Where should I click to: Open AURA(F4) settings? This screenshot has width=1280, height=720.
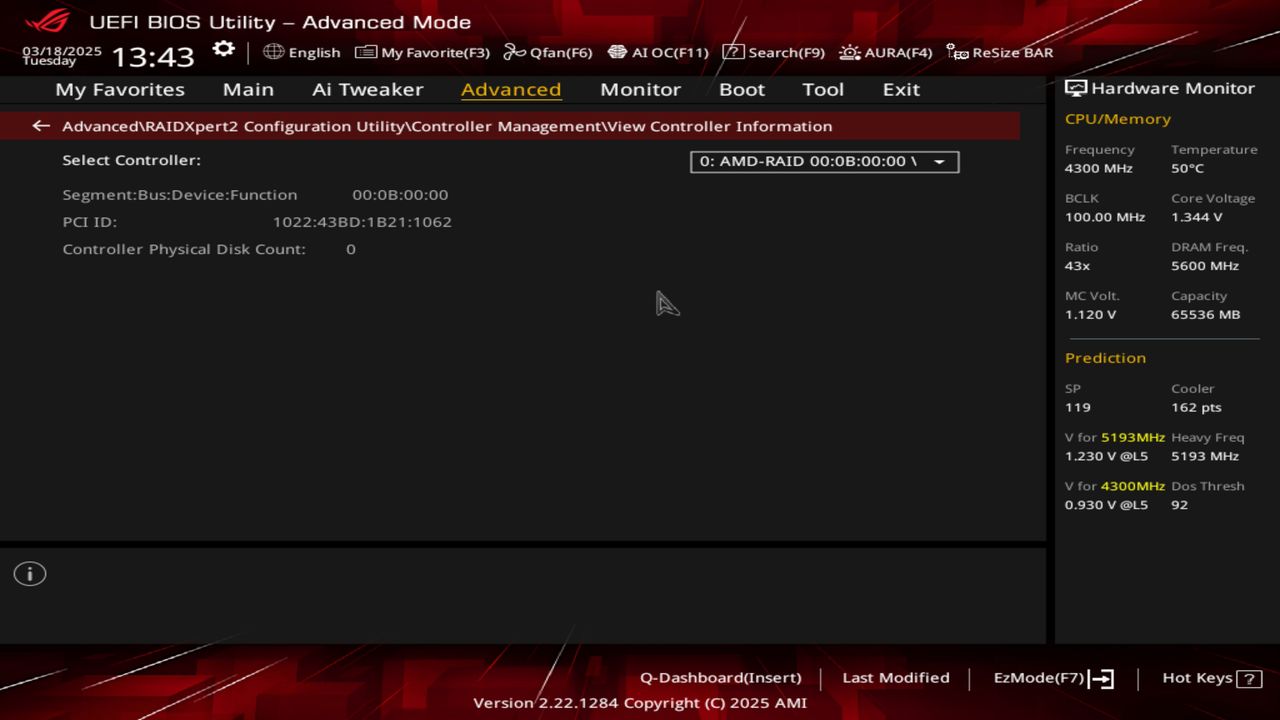click(898, 52)
